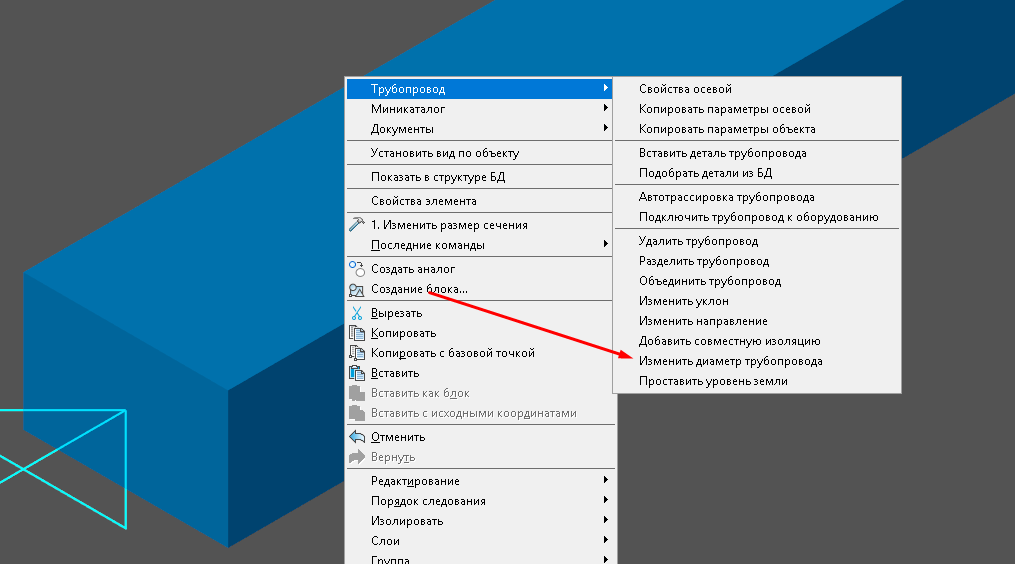Image resolution: width=1015 pixels, height=564 pixels.
Task: Click the hammer icon beside Изменить размер сечения
Action: [x=357, y=225]
